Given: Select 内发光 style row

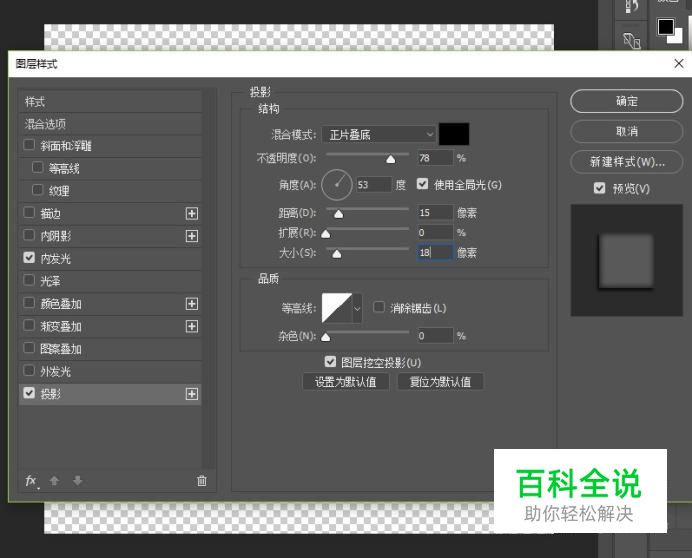Looking at the screenshot, I should pyautogui.click(x=110, y=259).
